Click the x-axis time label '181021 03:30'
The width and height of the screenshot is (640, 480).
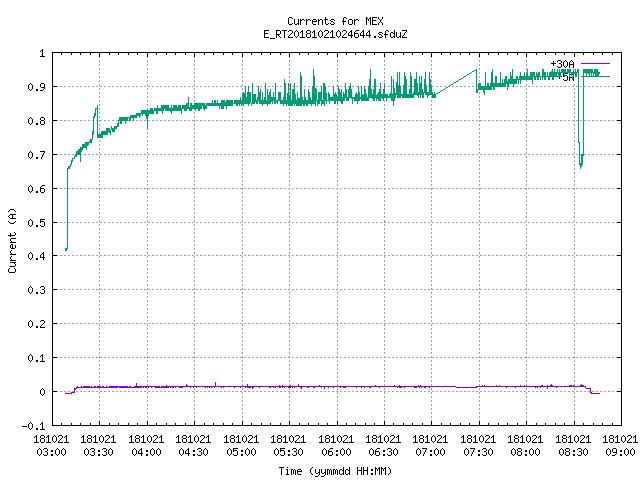(98, 446)
